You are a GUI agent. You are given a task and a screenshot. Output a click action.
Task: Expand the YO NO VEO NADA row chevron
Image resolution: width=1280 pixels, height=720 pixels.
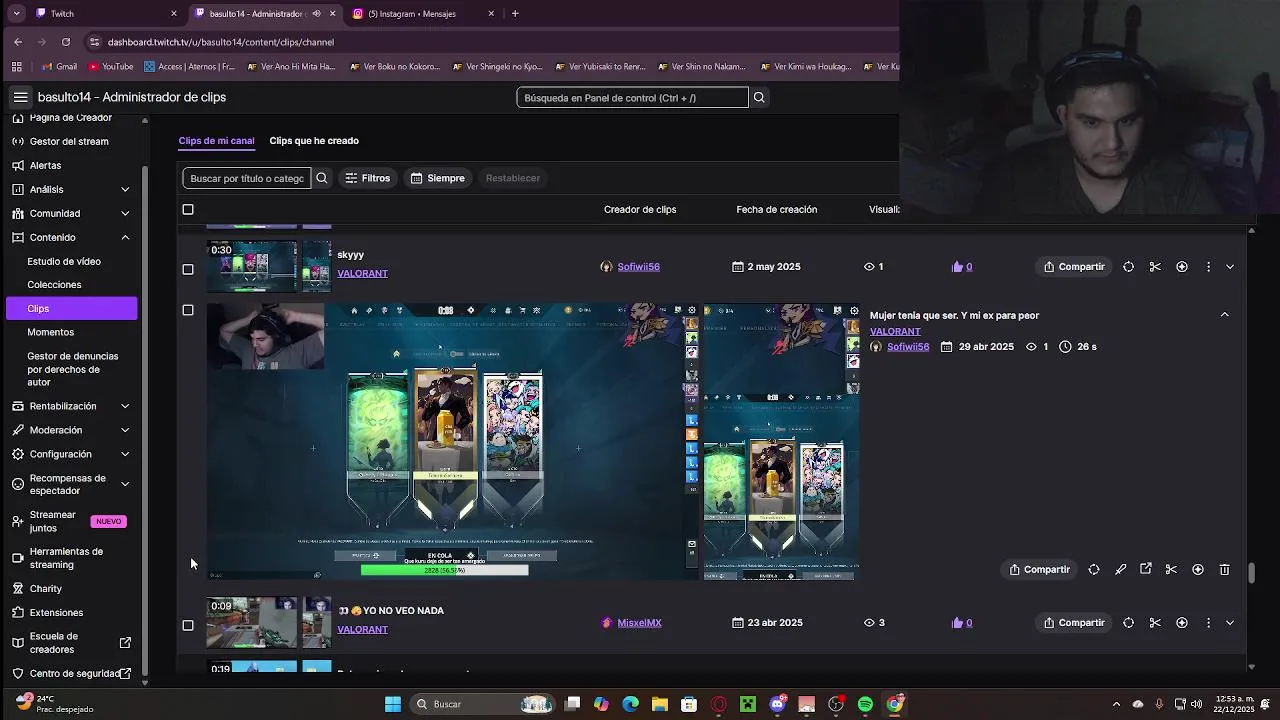click(1230, 623)
